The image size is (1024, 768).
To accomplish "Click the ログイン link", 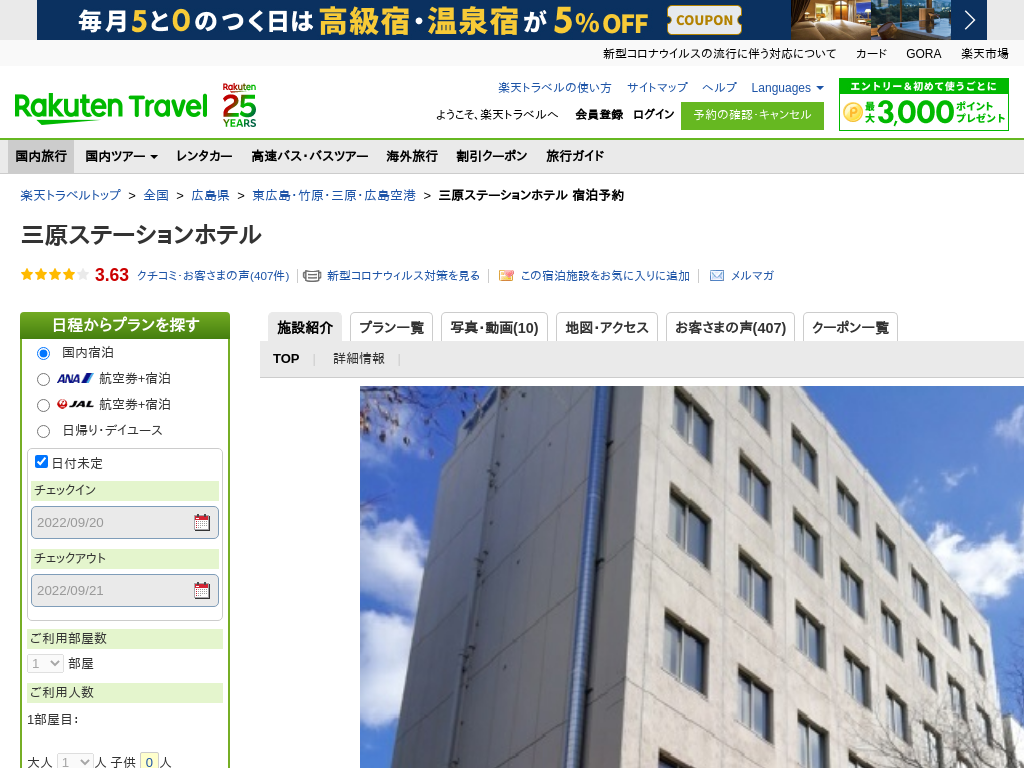I will coord(653,114).
